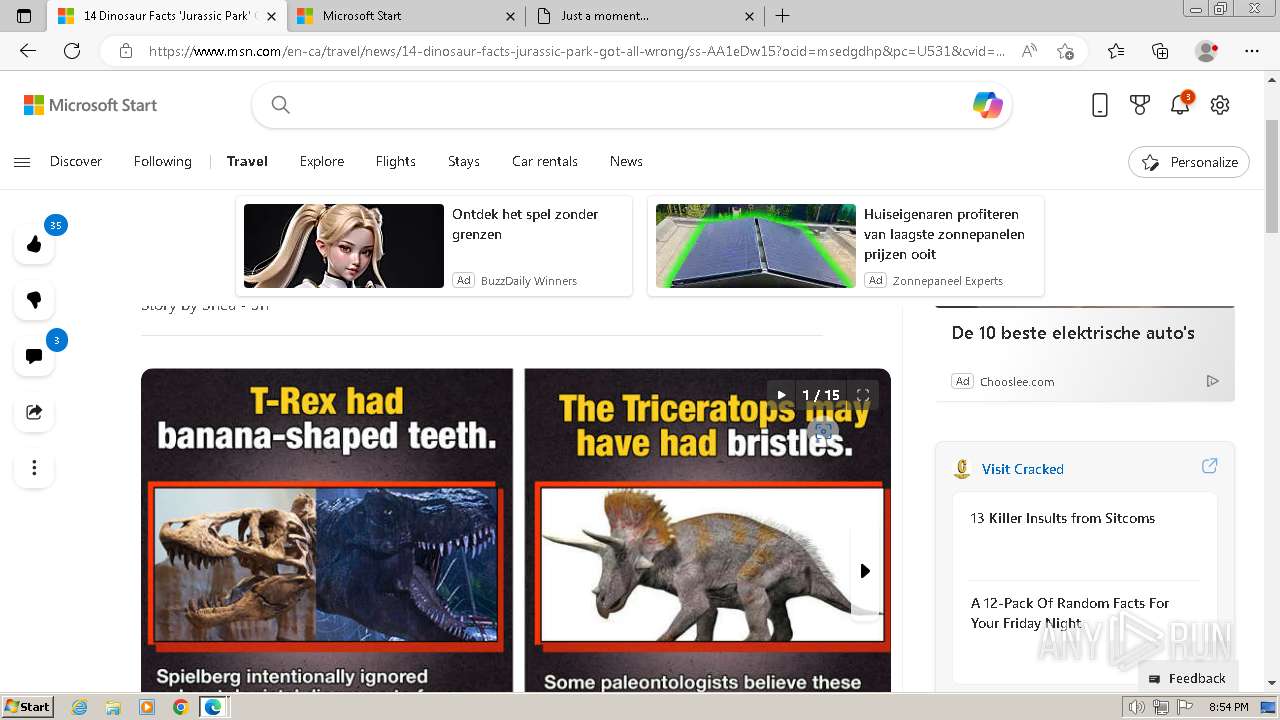The height and width of the screenshot is (720, 1280).
Task: Play the slideshow
Action: [781, 395]
